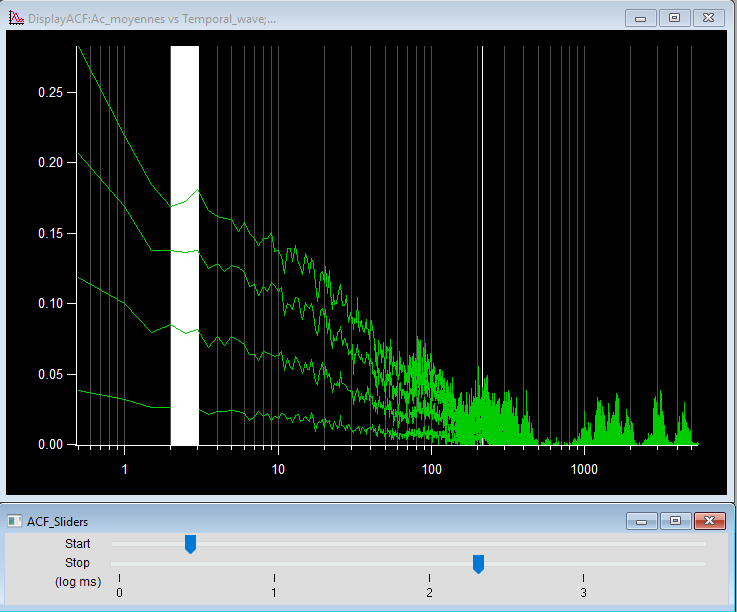
Task: Click the 0.20 y-axis label
Action: pos(50,162)
